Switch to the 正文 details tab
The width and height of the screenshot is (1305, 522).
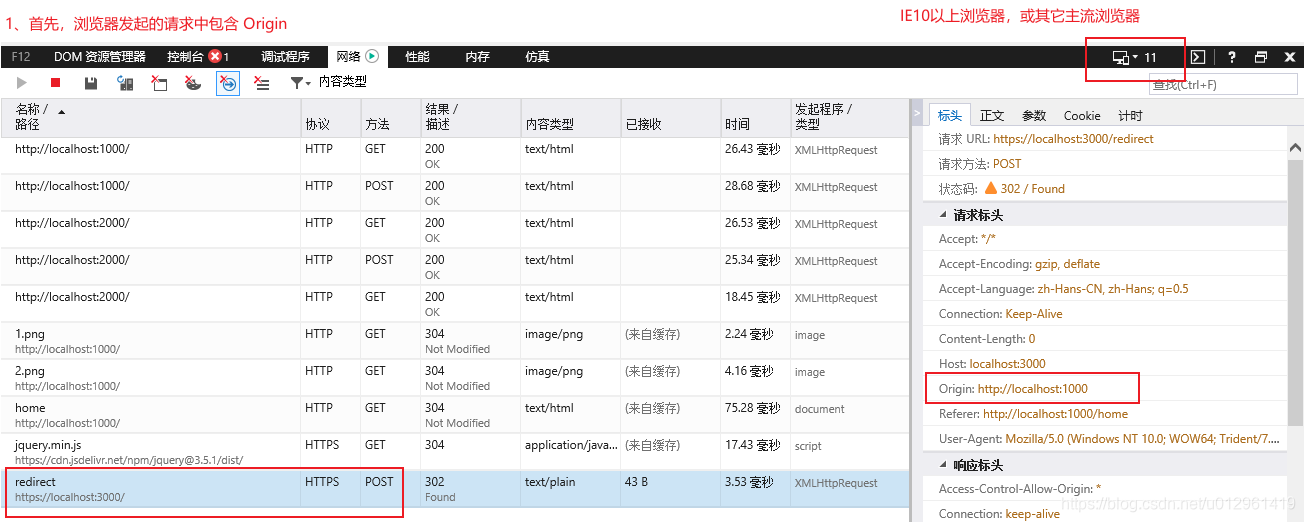pyautogui.click(x=992, y=115)
